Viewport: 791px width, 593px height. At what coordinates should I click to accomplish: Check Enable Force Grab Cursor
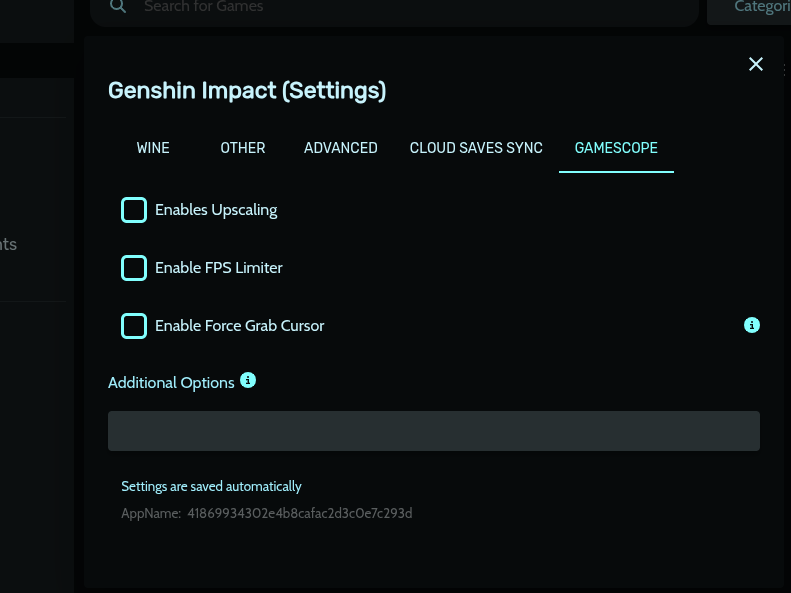point(134,326)
